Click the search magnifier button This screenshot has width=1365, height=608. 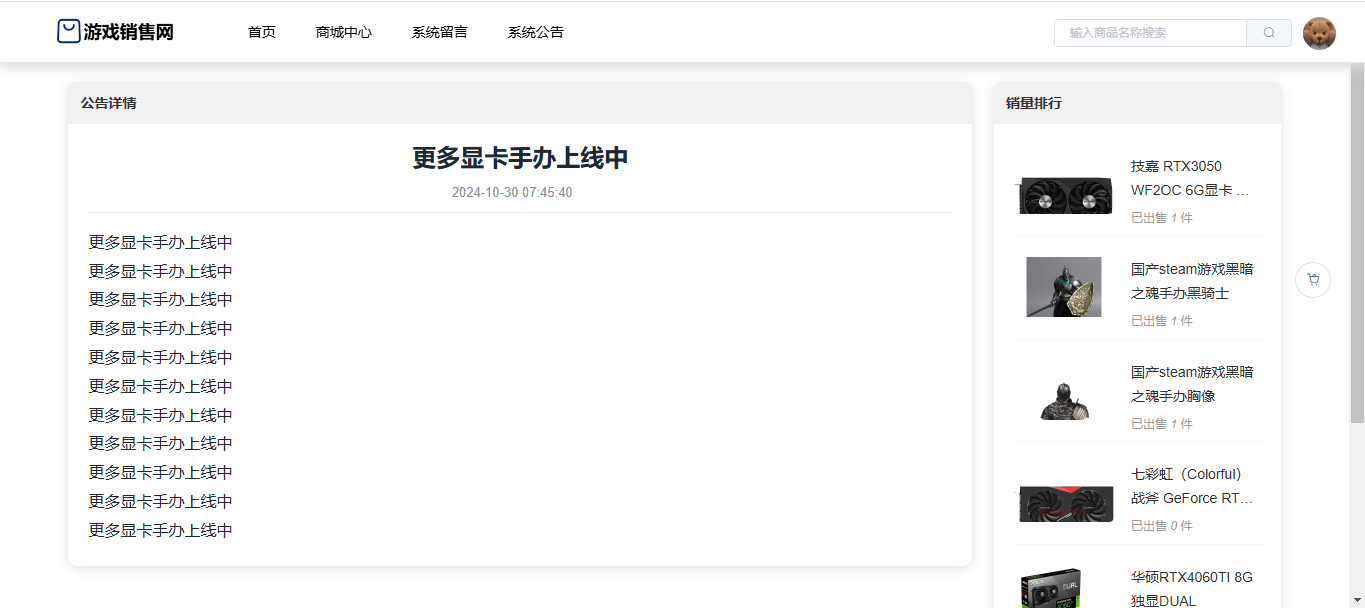tap(1269, 33)
